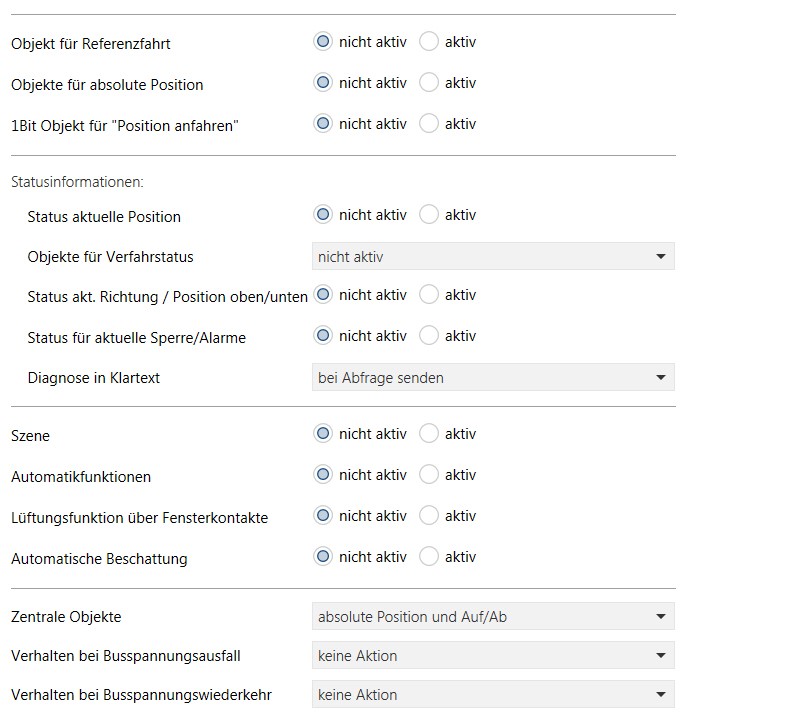Choose nicht aktiv for Automatische Beschattung
Image resolution: width=806 pixels, height=712 pixels.
click(x=323, y=557)
